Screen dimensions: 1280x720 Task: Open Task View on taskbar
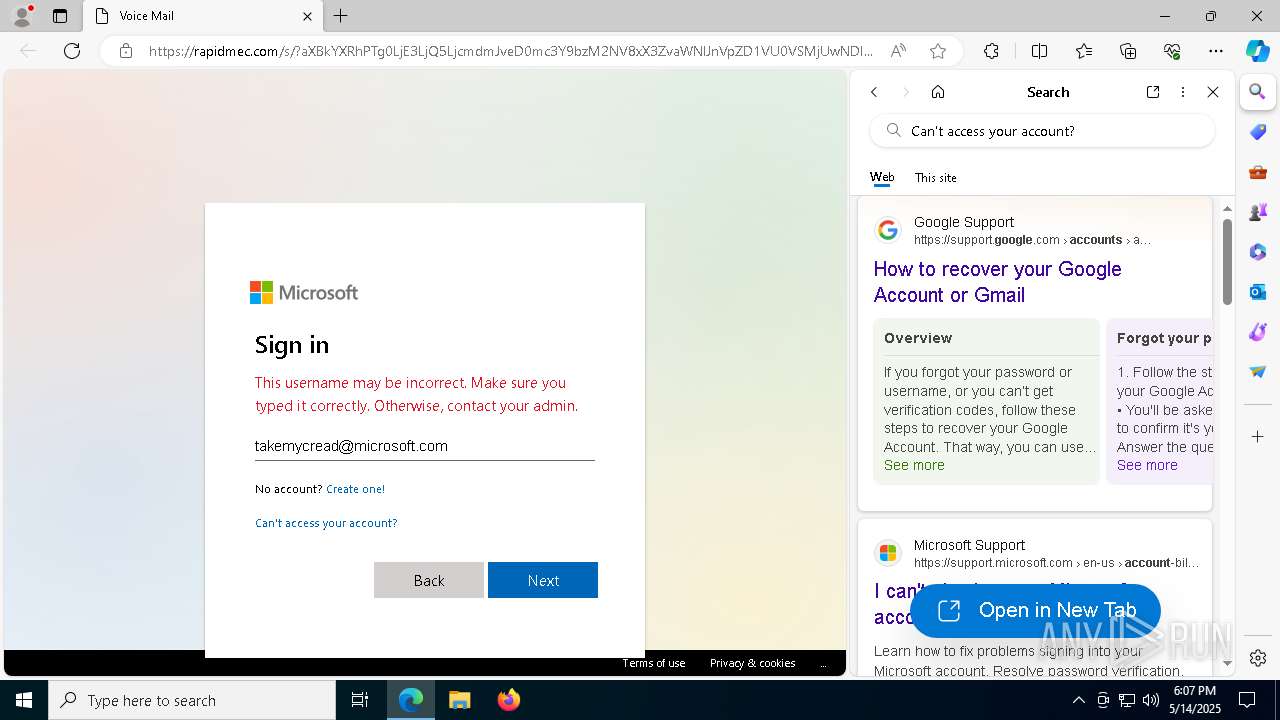pyautogui.click(x=360, y=700)
